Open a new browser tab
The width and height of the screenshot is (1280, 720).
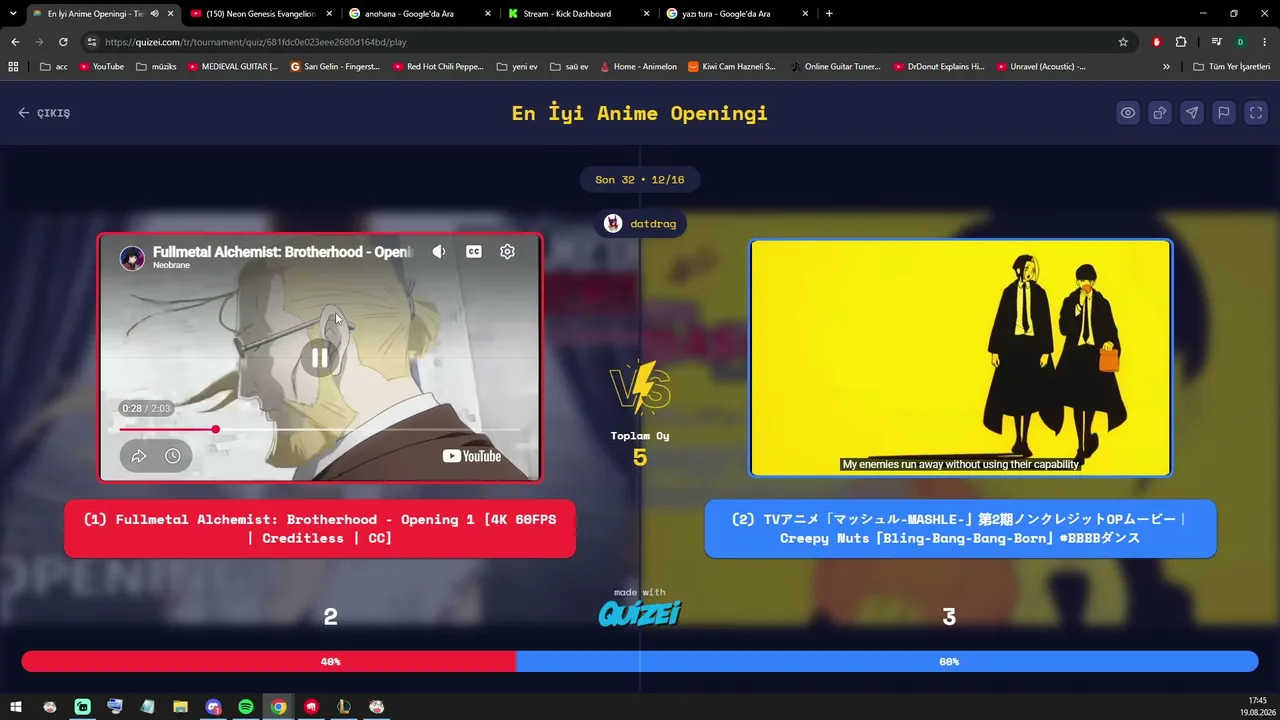click(x=829, y=14)
